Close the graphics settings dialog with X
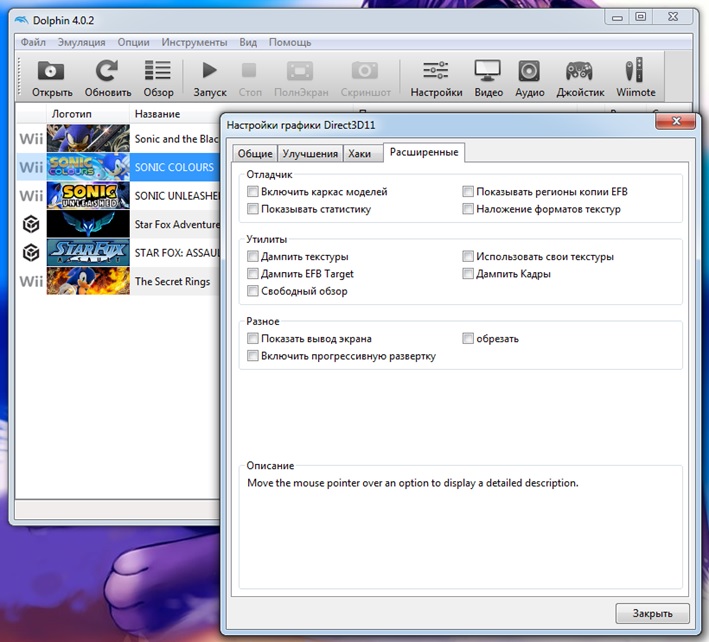 676,121
